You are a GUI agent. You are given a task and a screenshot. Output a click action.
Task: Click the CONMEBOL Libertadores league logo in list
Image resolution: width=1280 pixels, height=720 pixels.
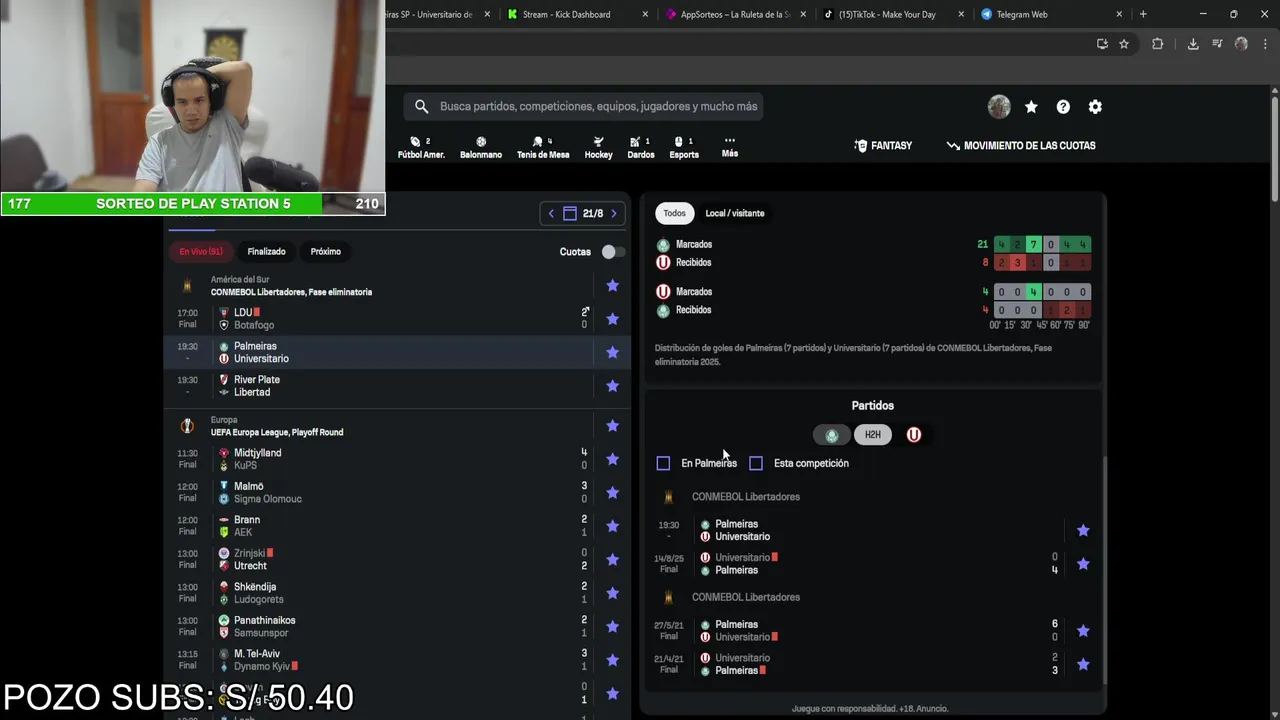pyautogui.click(x=187, y=286)
